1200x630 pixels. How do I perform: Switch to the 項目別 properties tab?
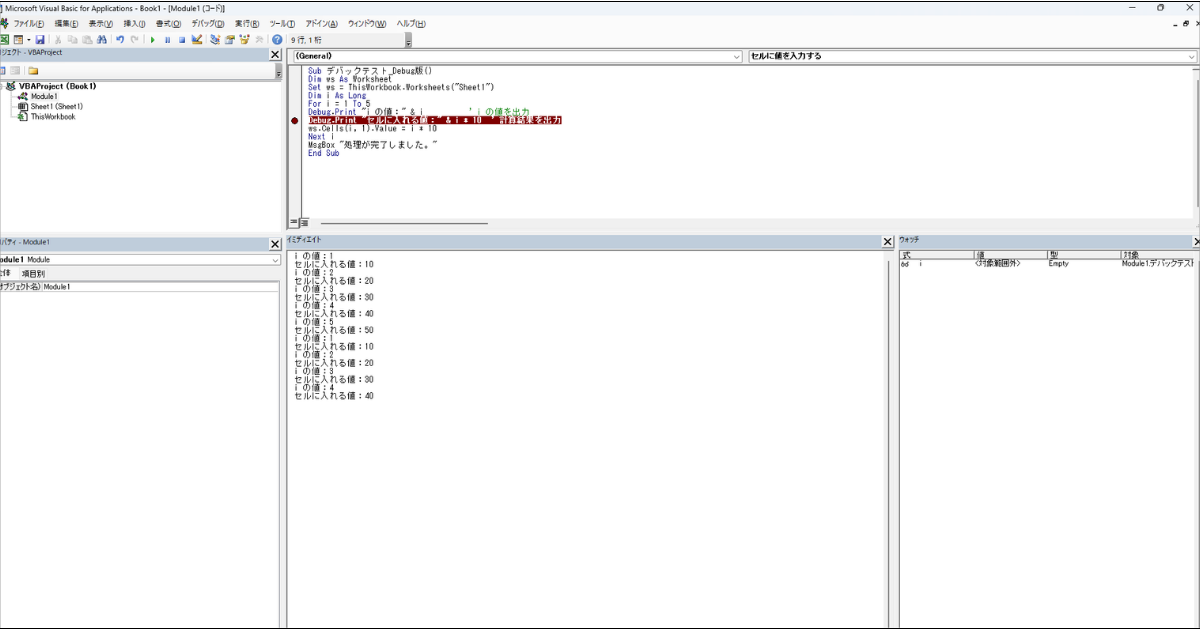coord(34,273)
